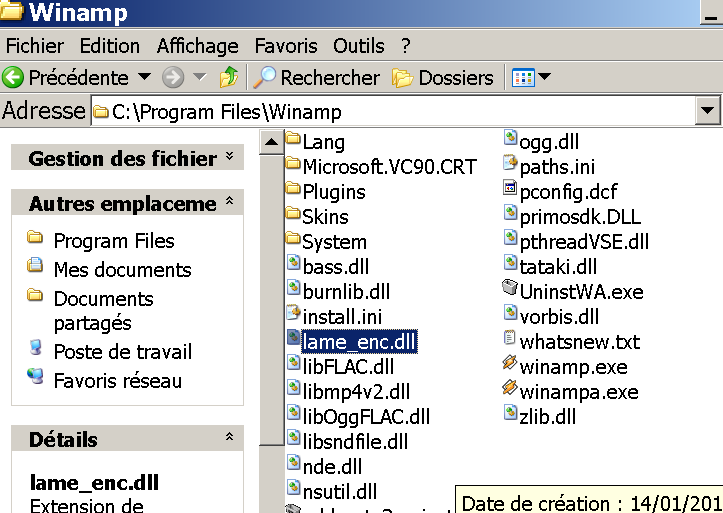Select the ogg.dll file icon
723x513 pixels.
(510, 138)
